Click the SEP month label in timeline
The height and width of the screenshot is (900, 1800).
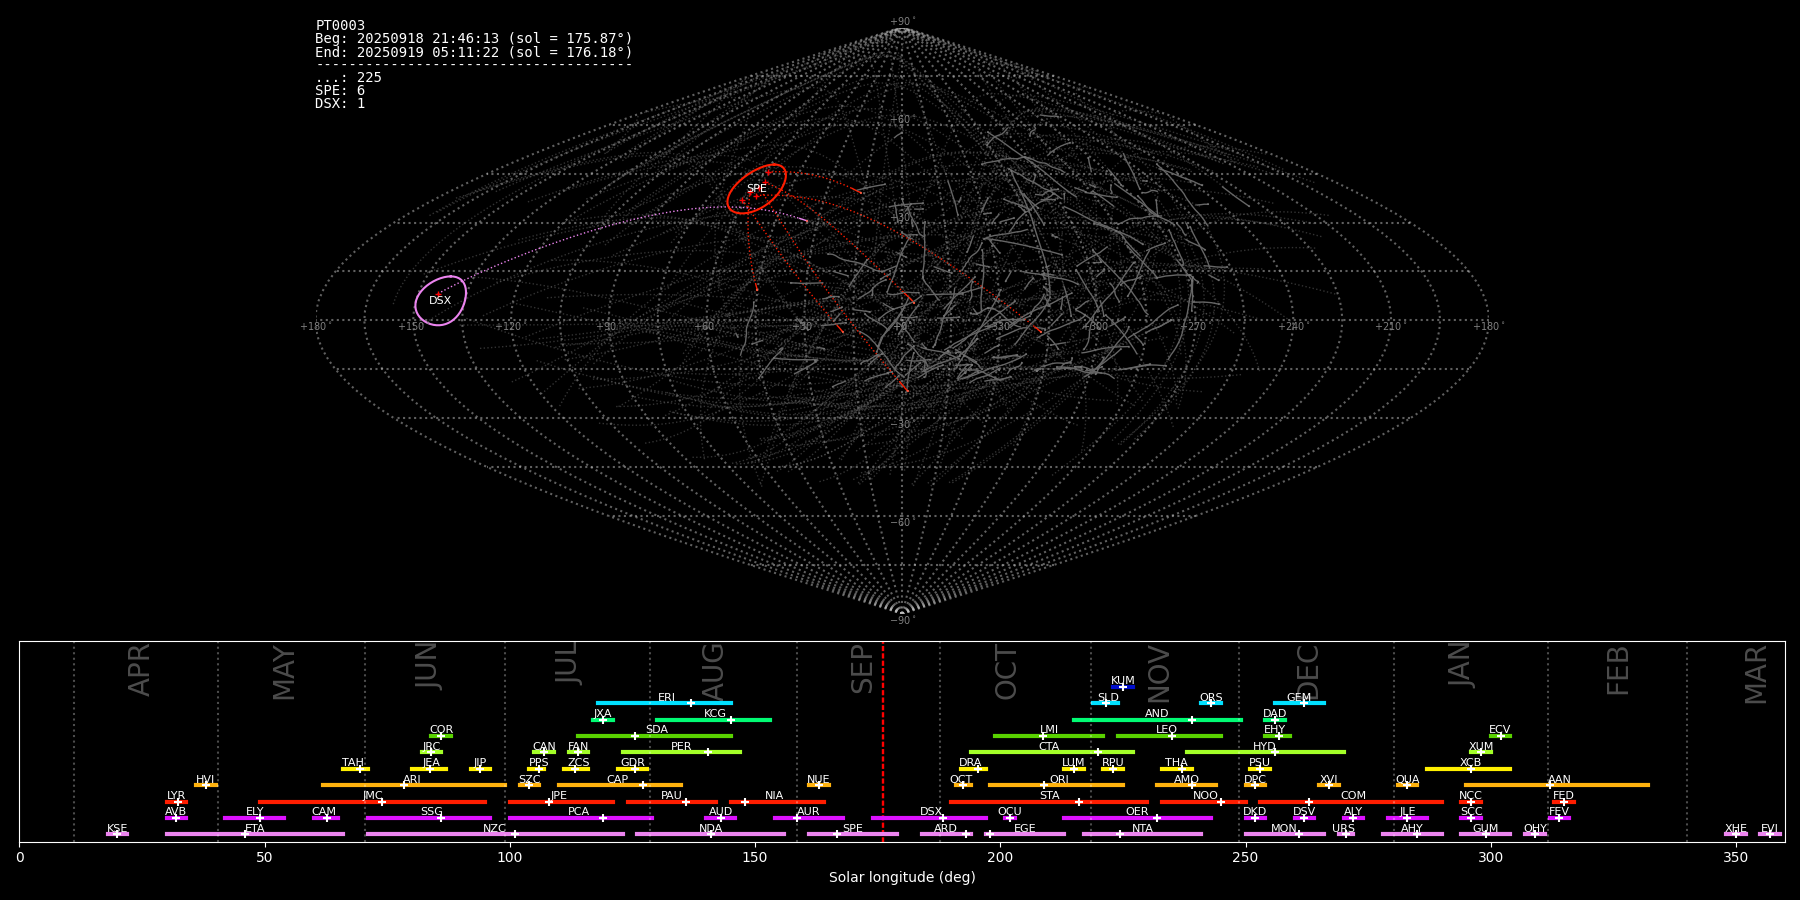click(x=862, y=669)
